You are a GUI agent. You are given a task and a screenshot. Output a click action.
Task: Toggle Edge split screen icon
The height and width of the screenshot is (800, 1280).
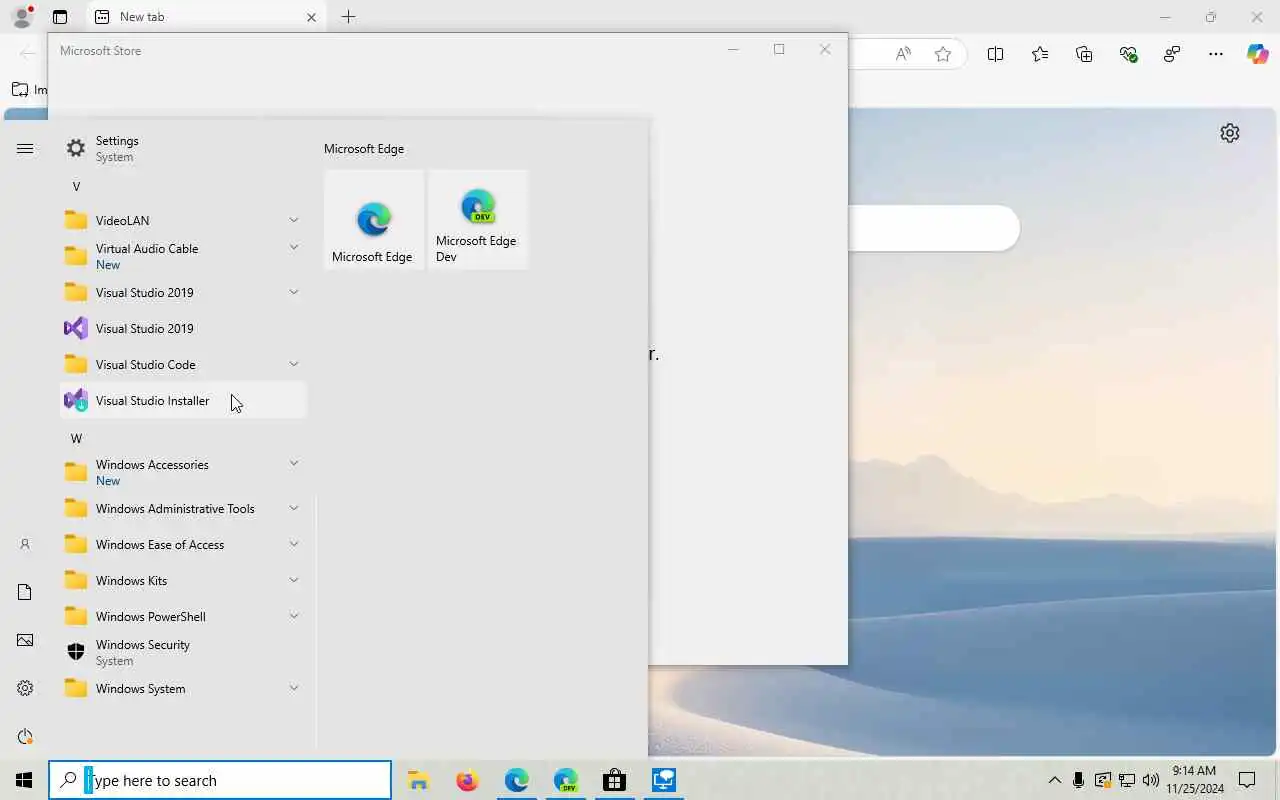pyautogui.click(x=995, y=54)
